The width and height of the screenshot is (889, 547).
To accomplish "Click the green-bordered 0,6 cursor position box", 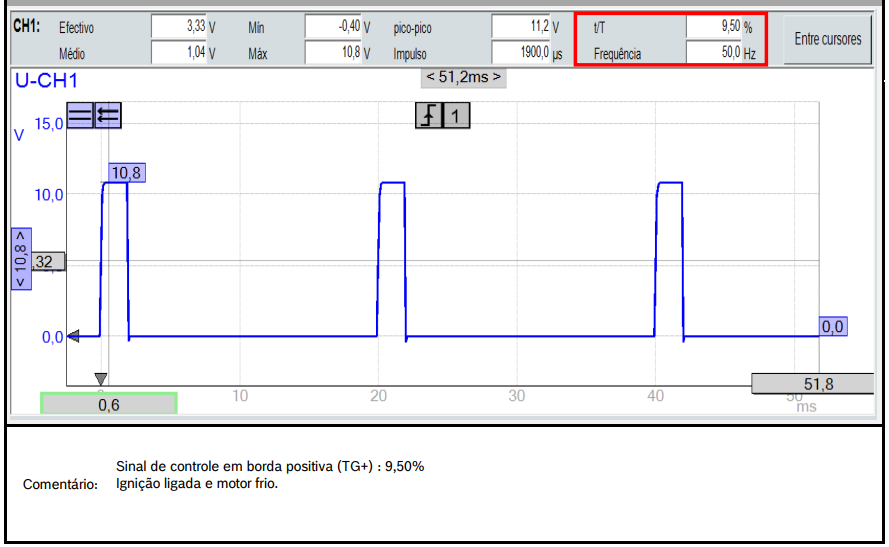I will (109, 404).
